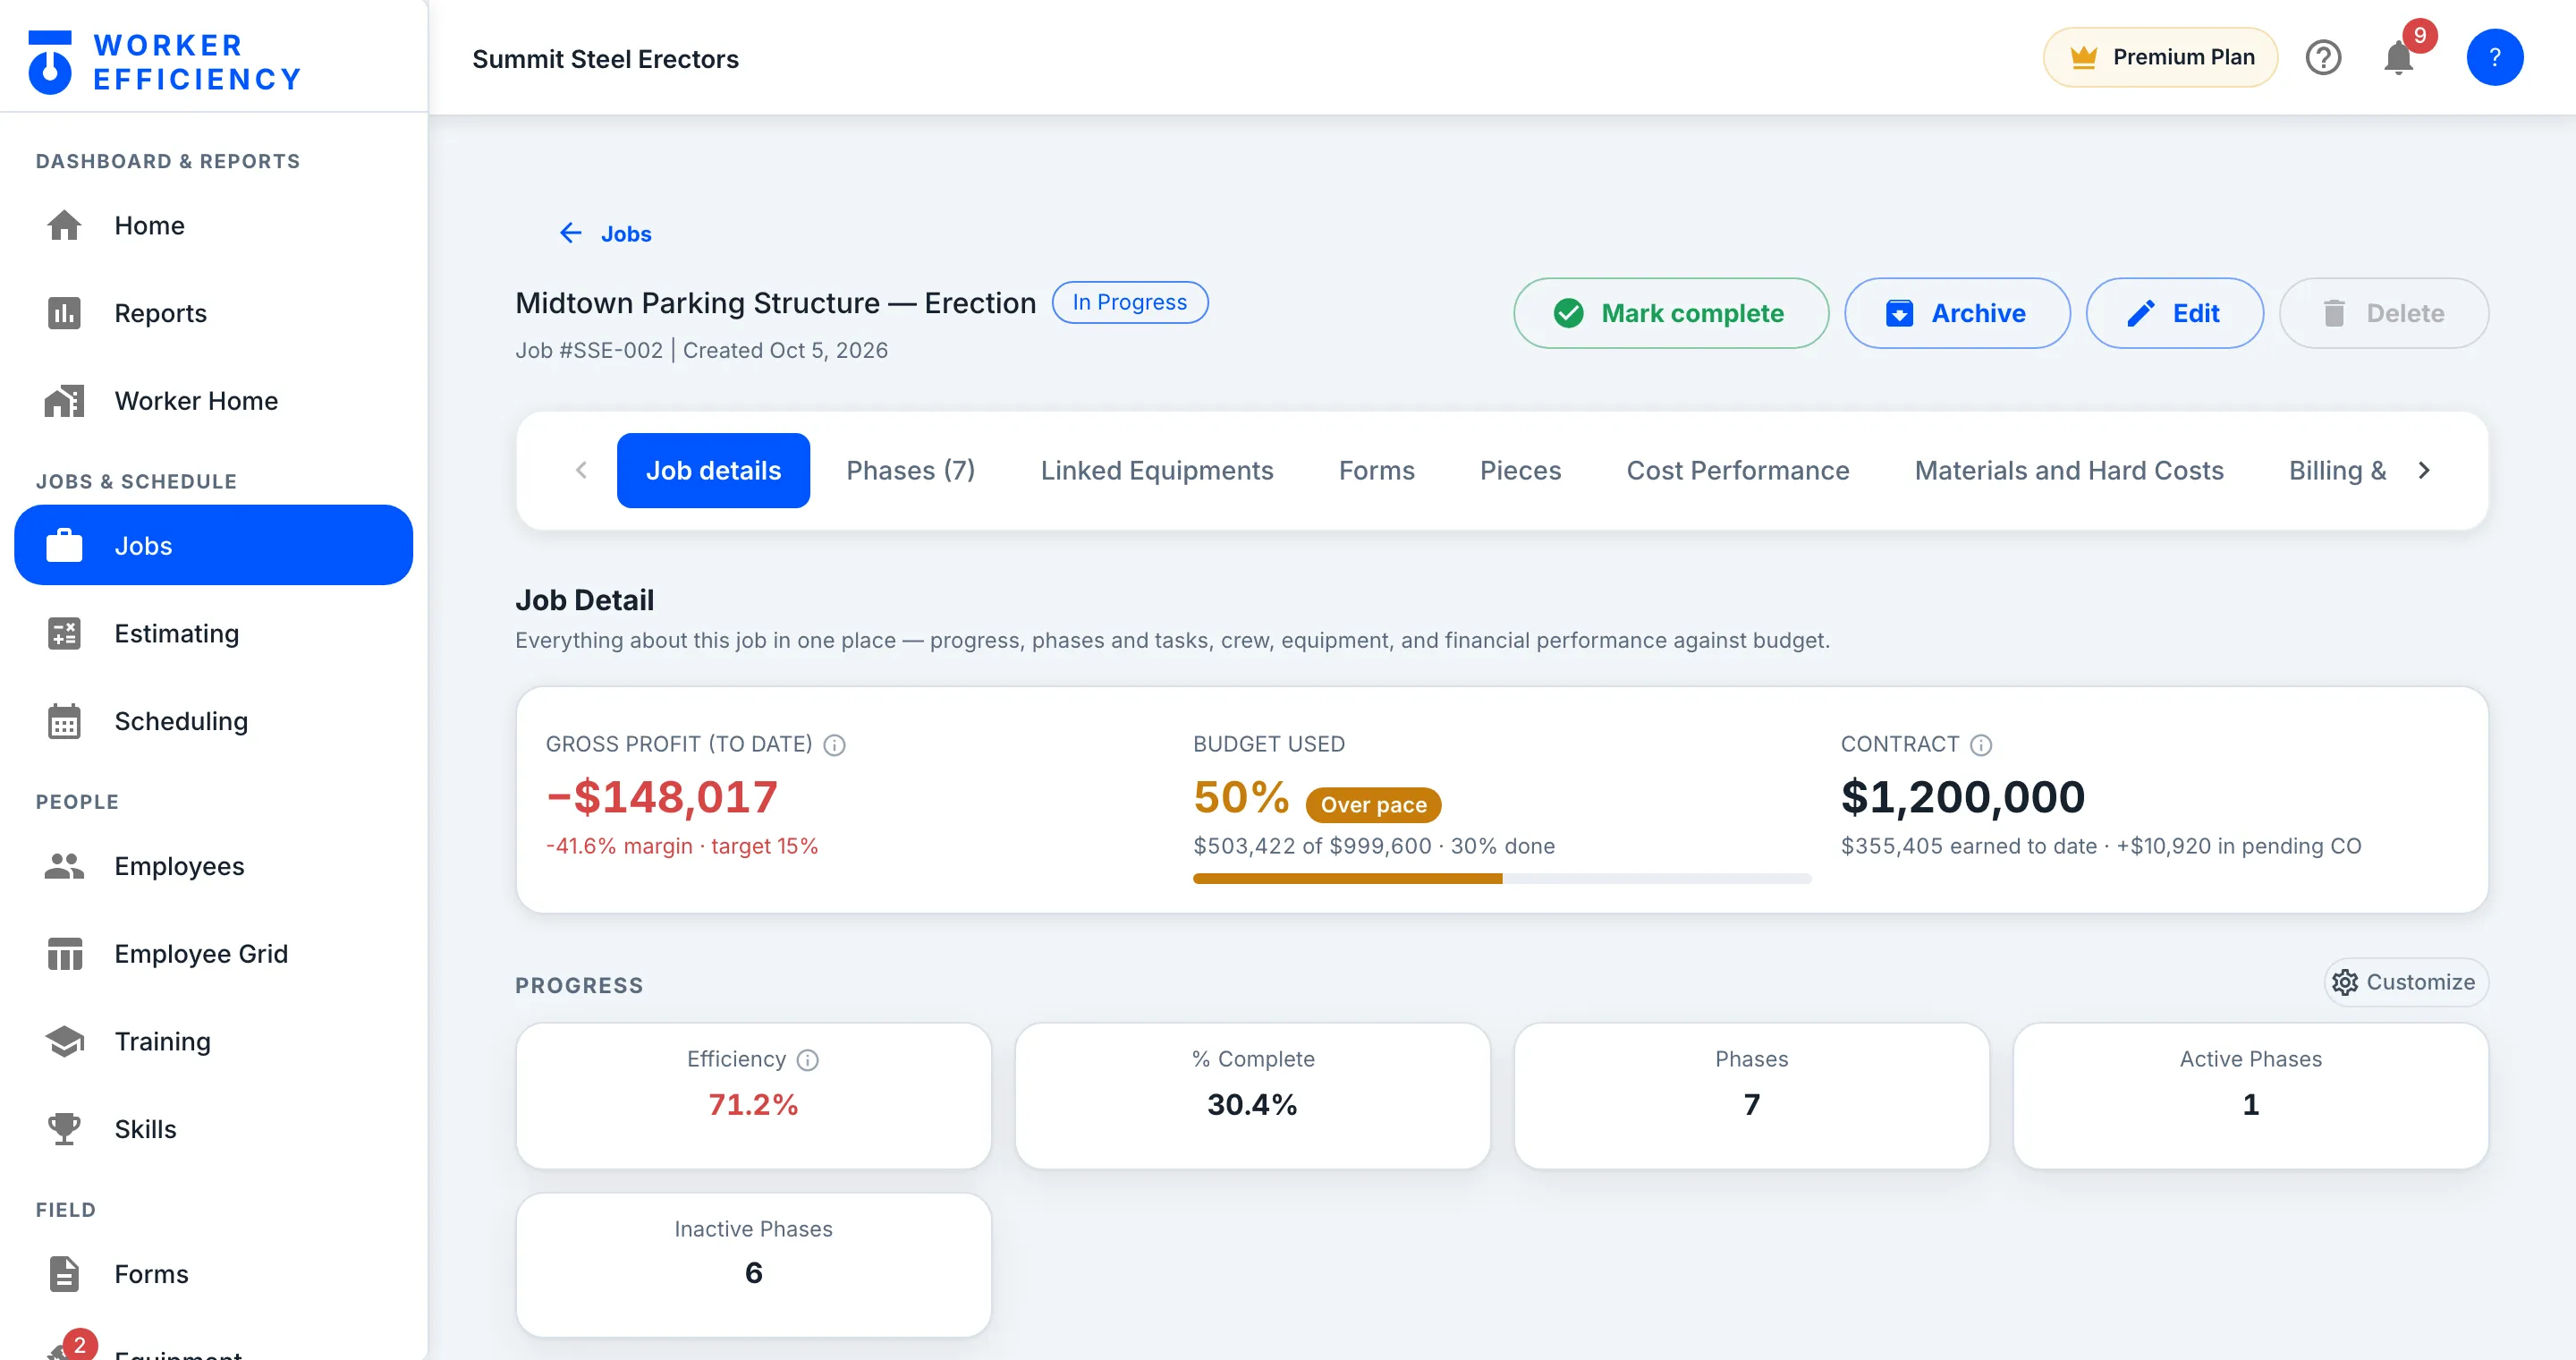Click the Inactive Phases card
2576x1360 pixels.
pos(754,1264)
